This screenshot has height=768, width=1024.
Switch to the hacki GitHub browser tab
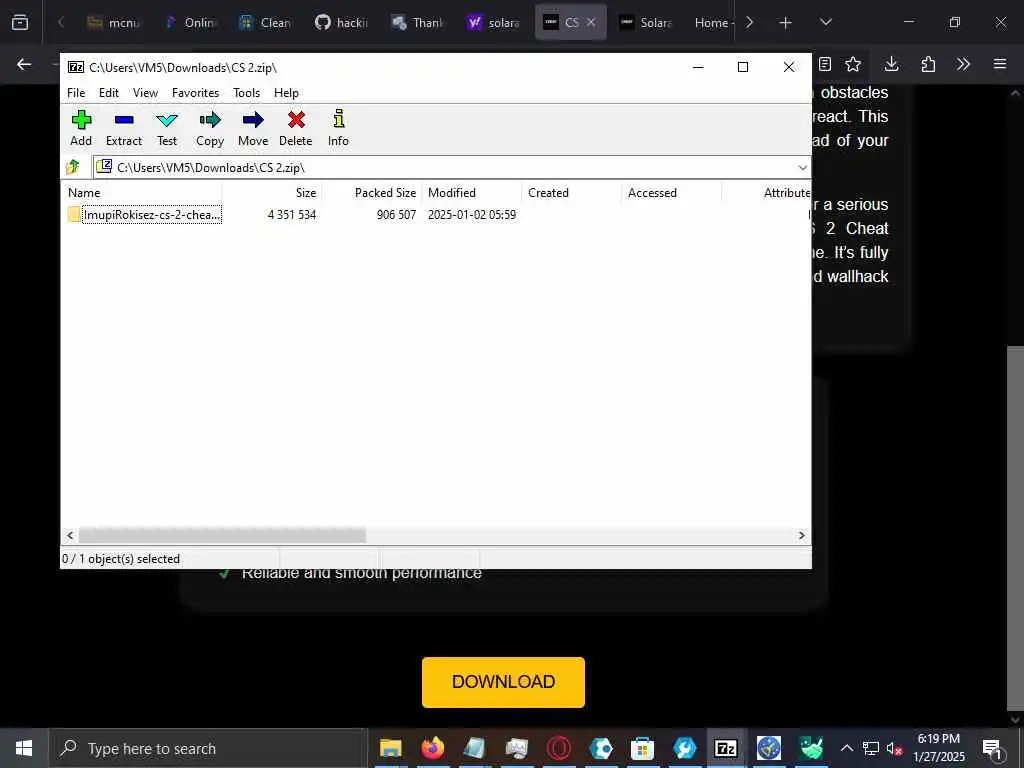pyautogui.click(x=341, y=22)
